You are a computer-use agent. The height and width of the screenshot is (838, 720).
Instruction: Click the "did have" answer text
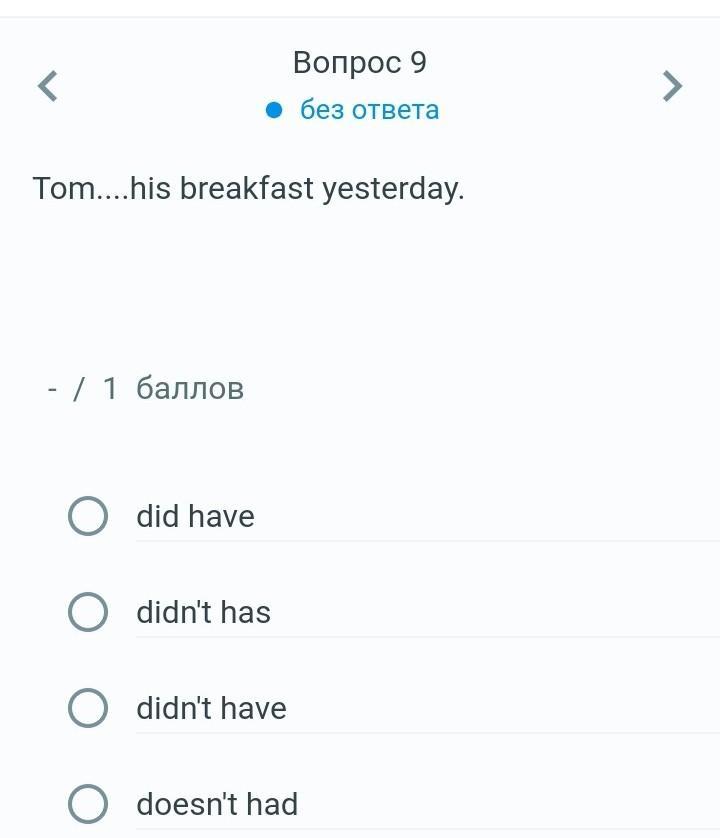pyautogui.click(x=196, y=516)
